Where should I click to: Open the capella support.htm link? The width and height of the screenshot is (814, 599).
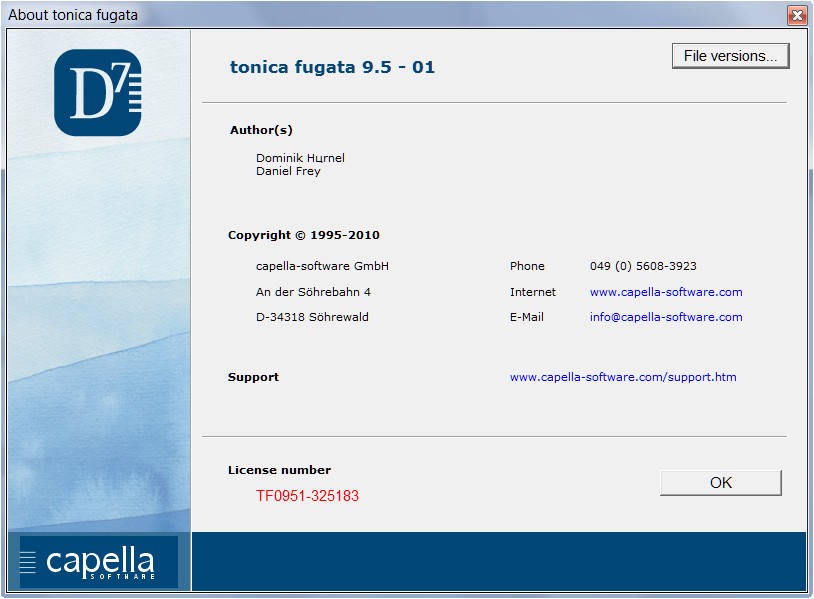click(623, 377)
